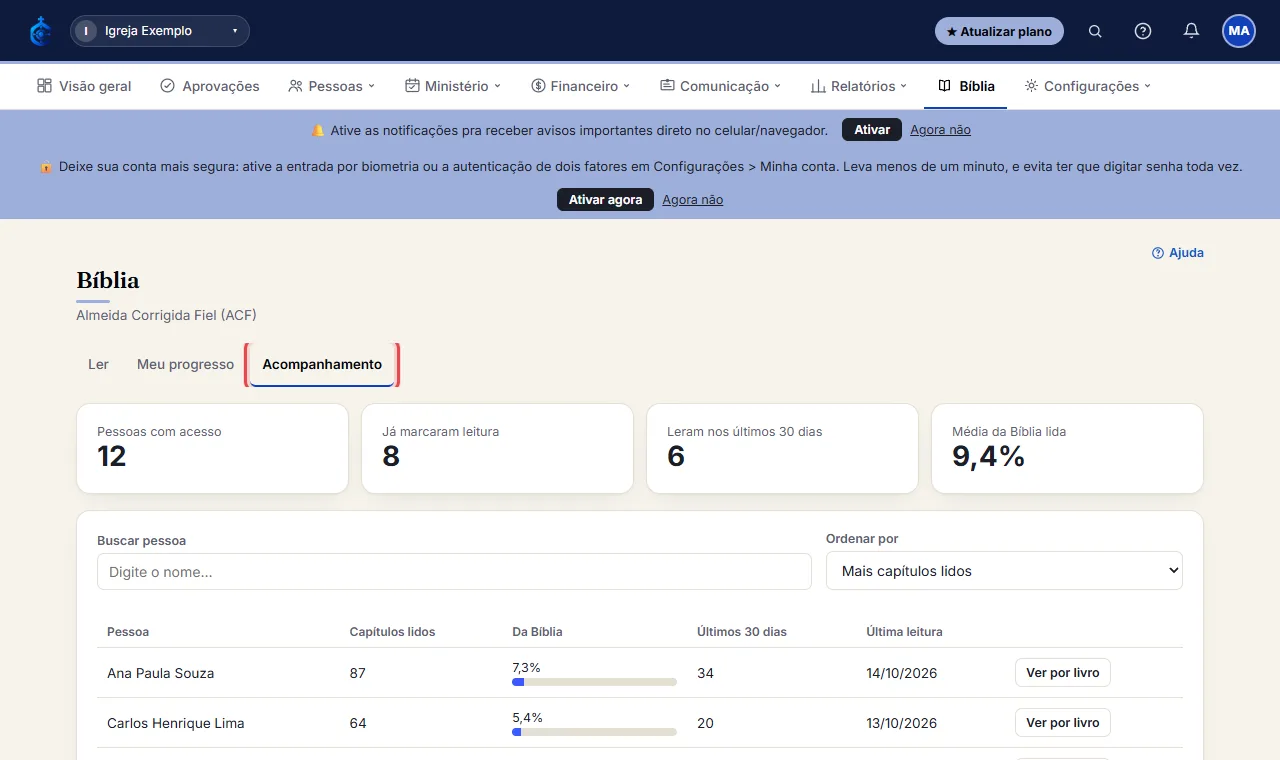Click the Atualizar plano button
Screen dimensions: 1280x760
point(999,31)
